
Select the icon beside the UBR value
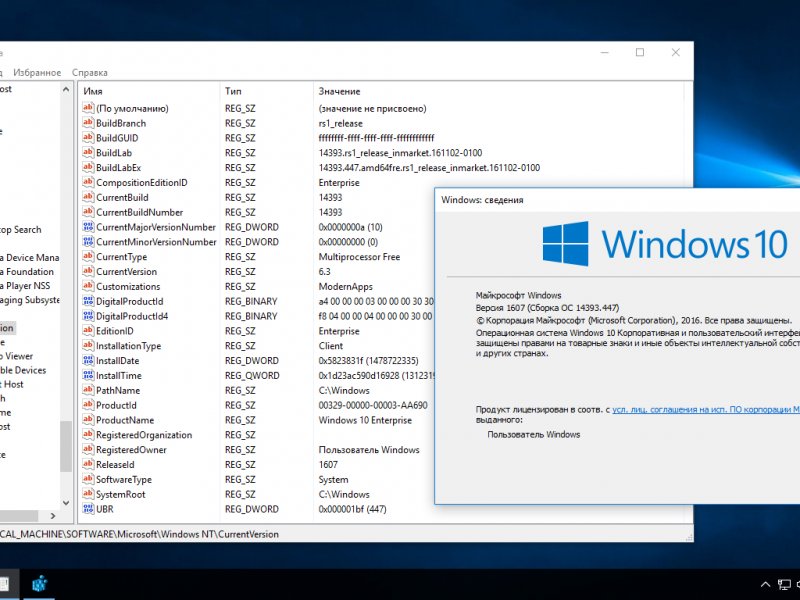coord(88,509)
